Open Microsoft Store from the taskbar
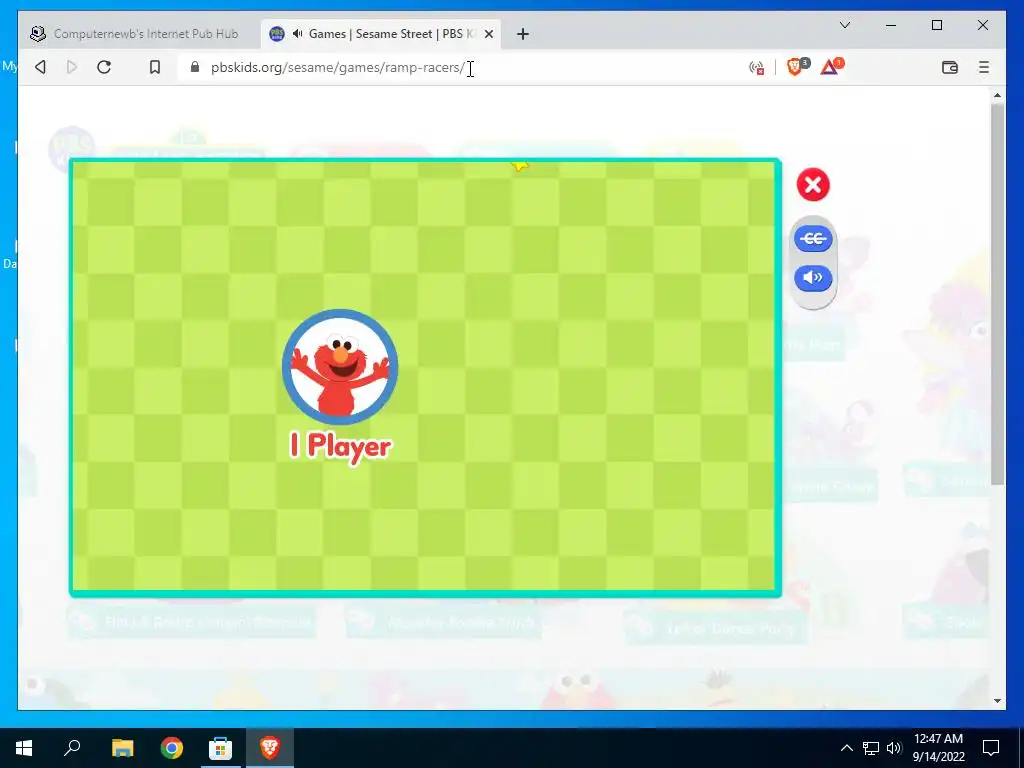The height and width of the screenshot is (768, 1024). tap(220, 748)
